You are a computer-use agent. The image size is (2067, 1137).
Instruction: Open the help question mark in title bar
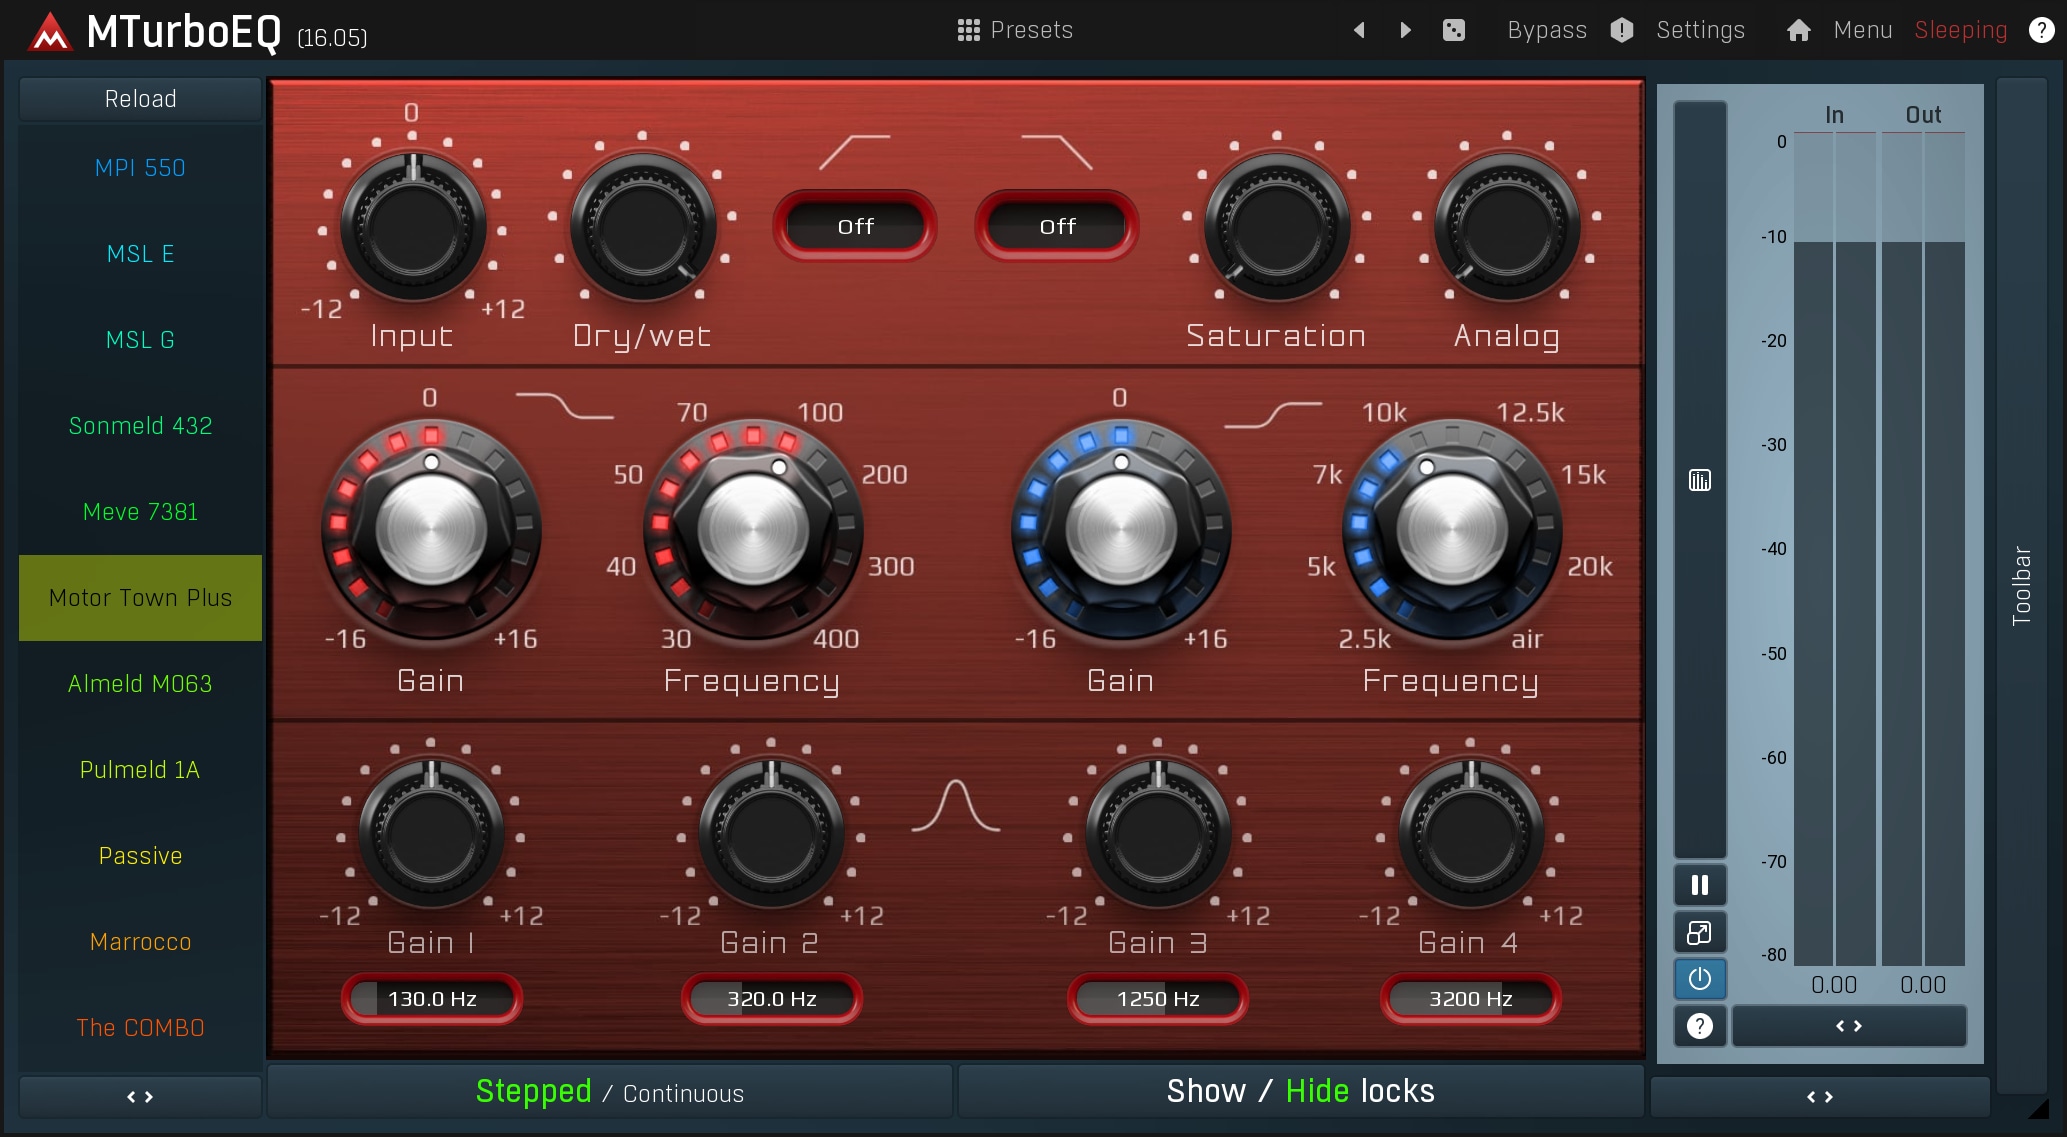(2041, 30)
